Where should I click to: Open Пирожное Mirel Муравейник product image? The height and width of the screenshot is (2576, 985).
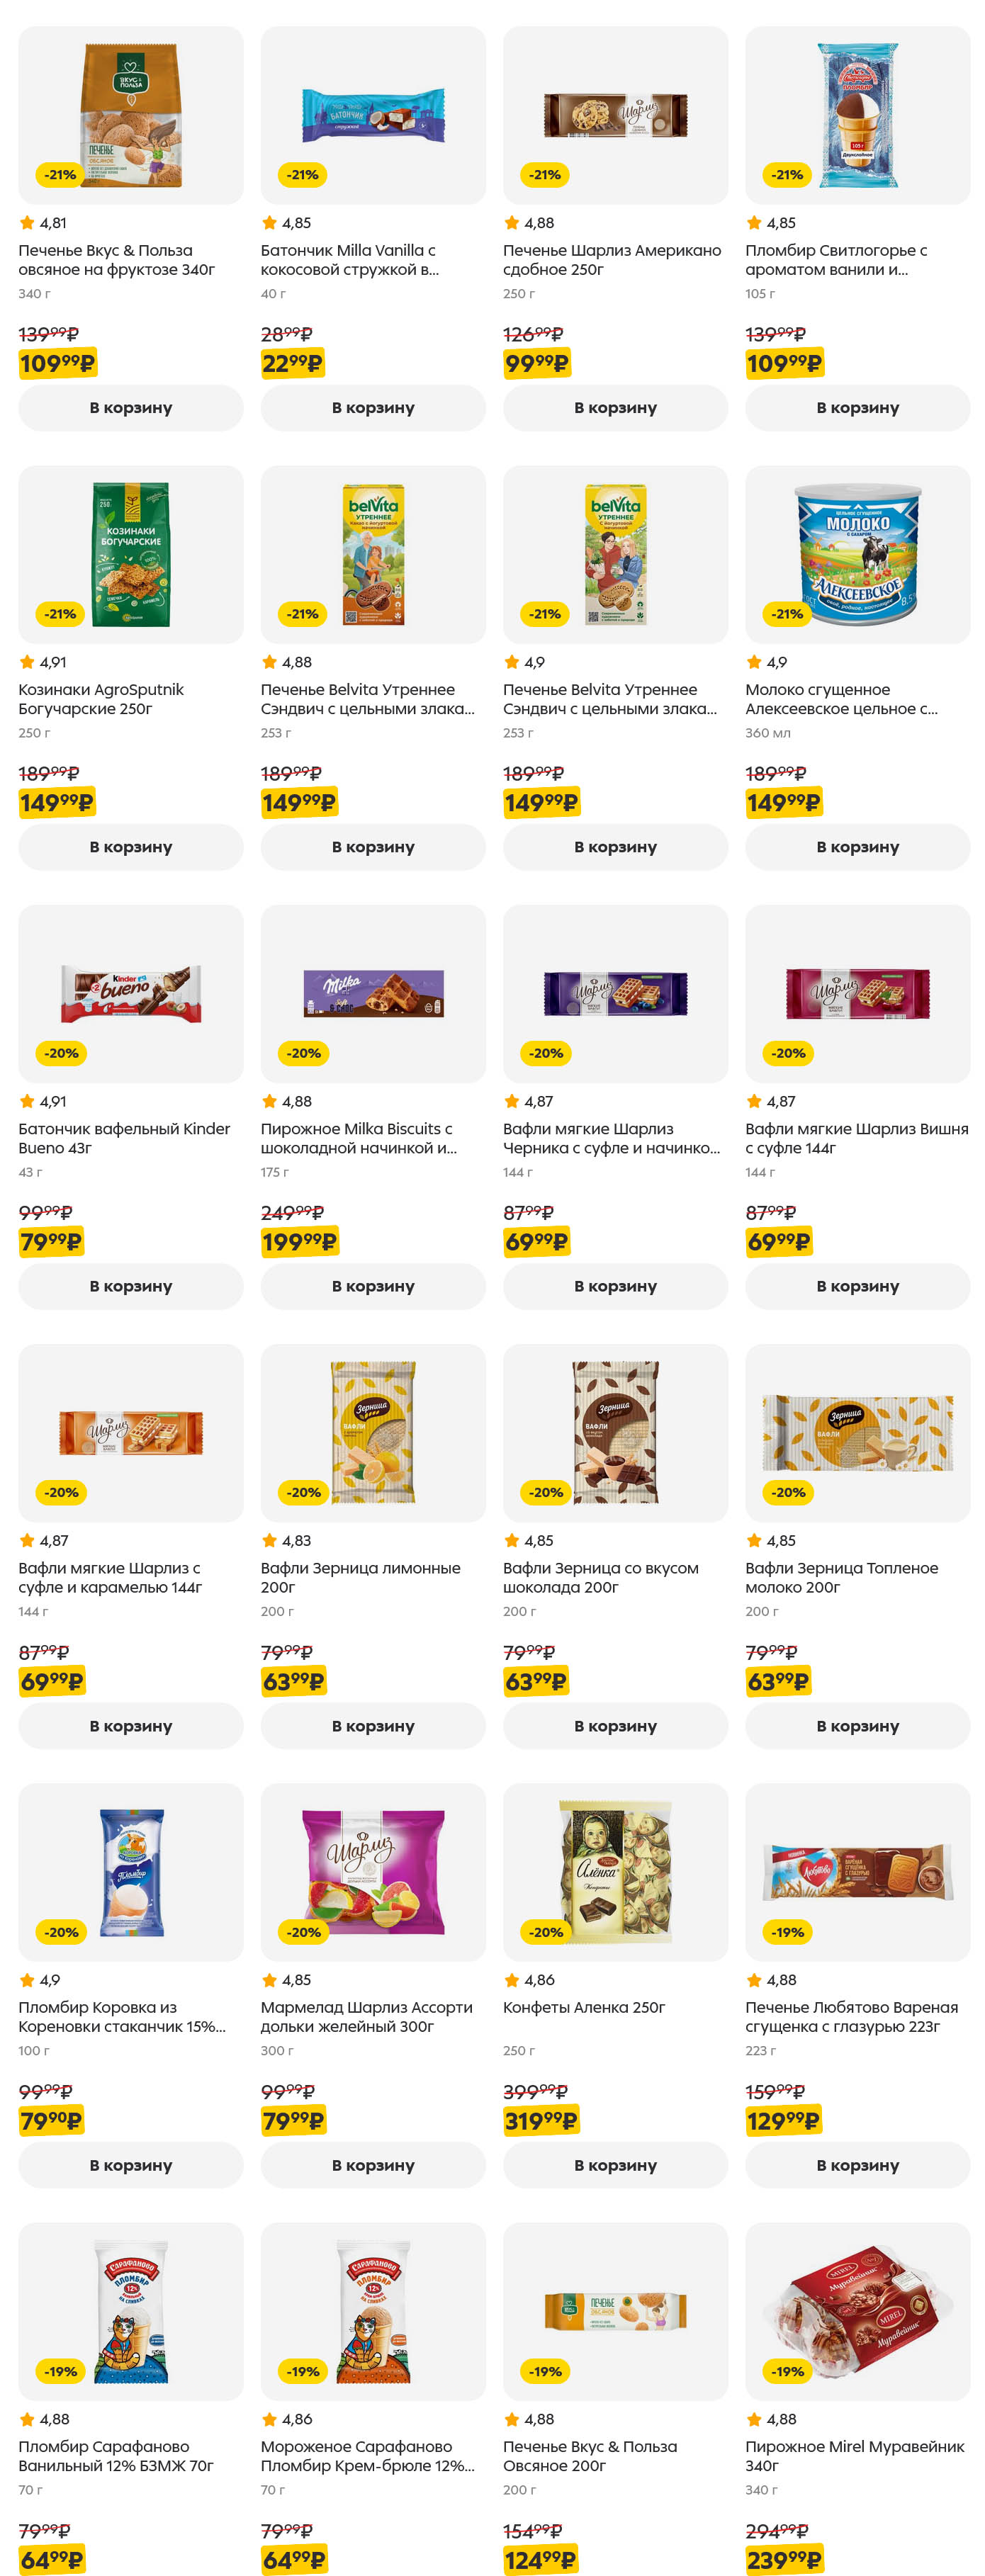pyautogui.click(x=857, y=2310)
